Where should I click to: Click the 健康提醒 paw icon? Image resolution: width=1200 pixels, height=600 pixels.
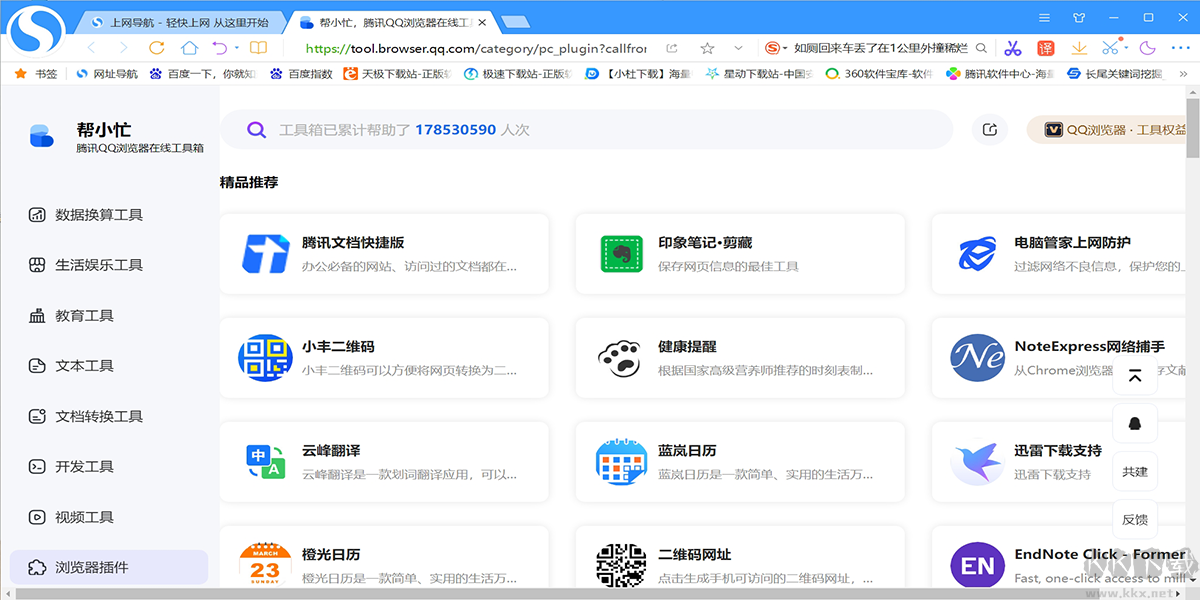(620, 358)
